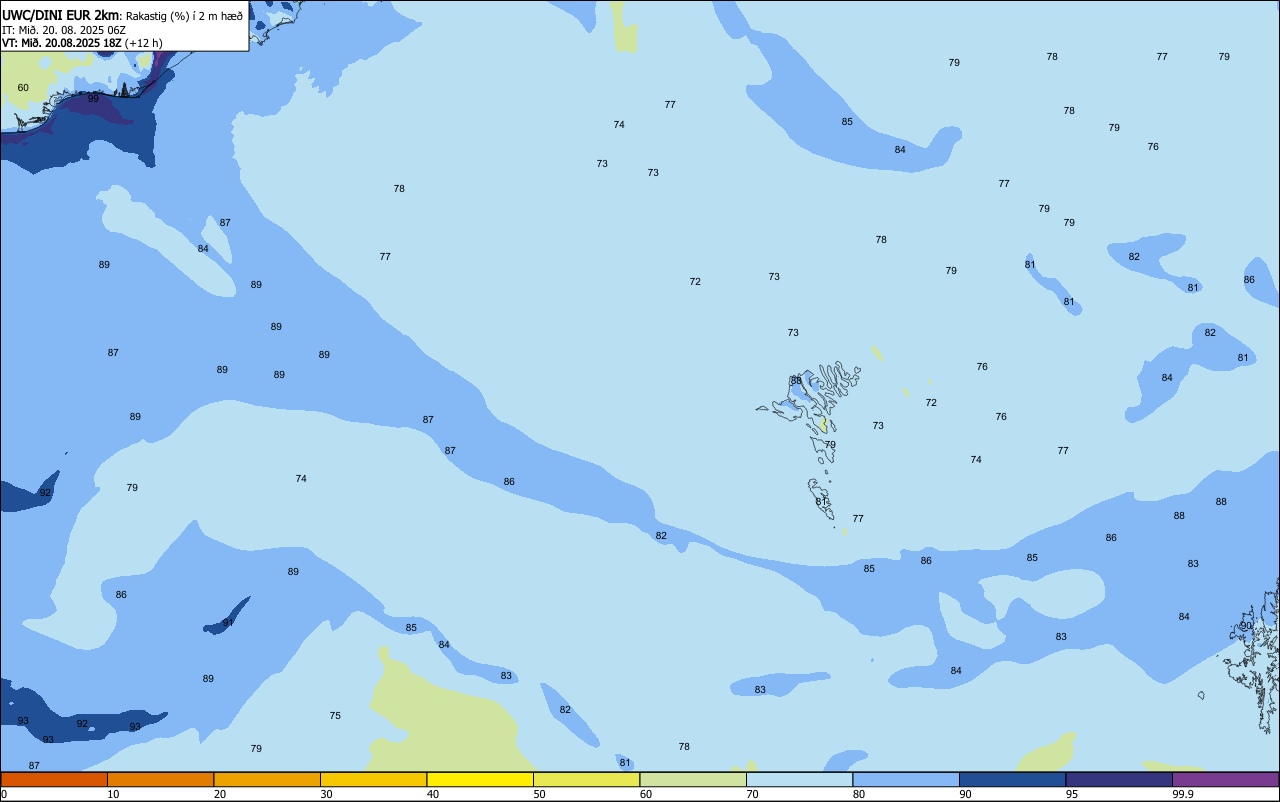Select the '50' legend tick label
This screenshot has height=802, width=1280.
point(540,794)
